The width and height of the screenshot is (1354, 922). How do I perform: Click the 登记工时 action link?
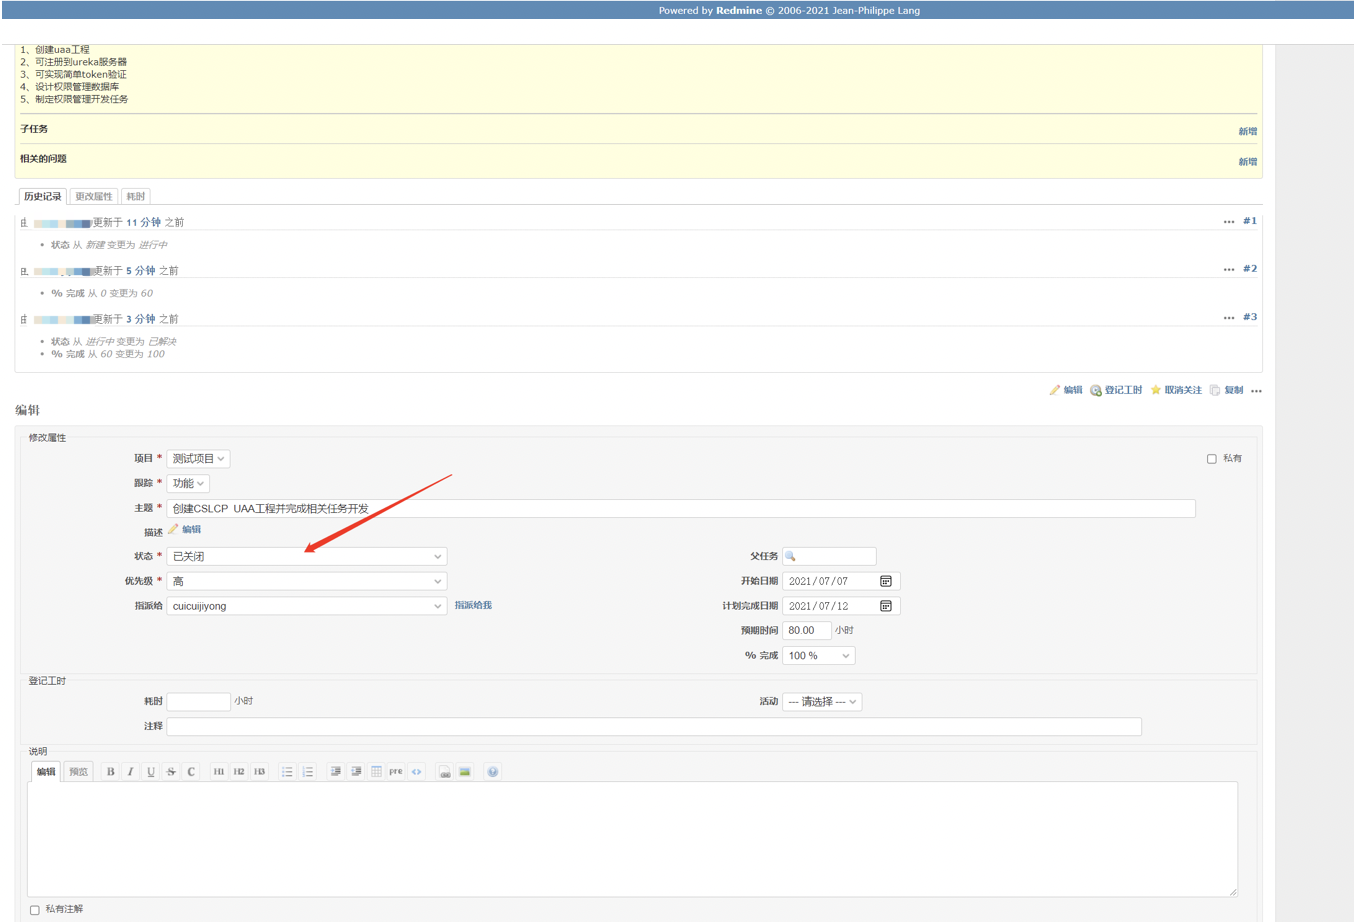pos(1116,391)
